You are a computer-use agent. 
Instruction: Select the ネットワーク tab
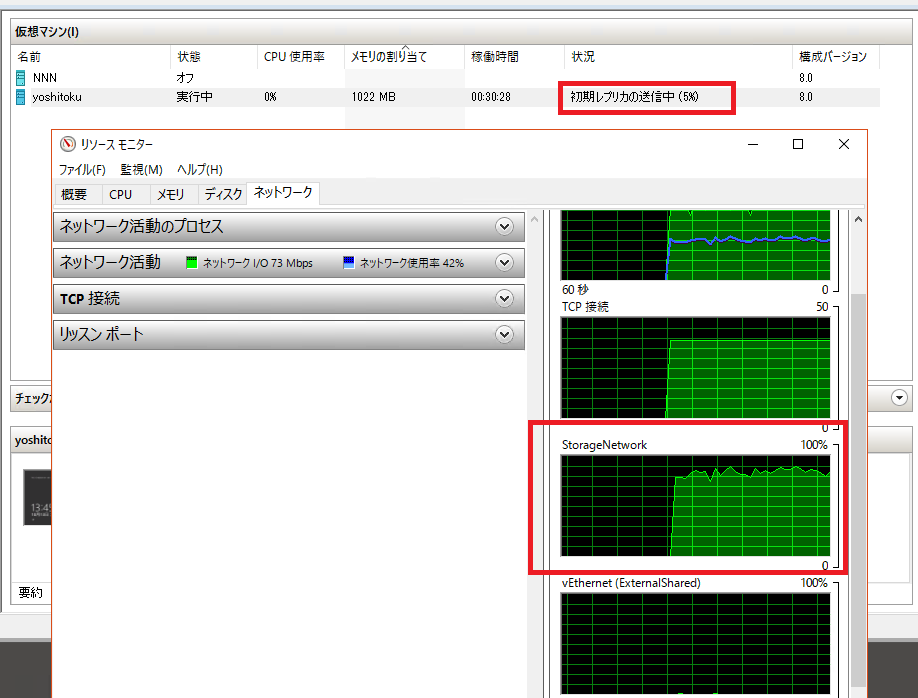coord(283,193)
